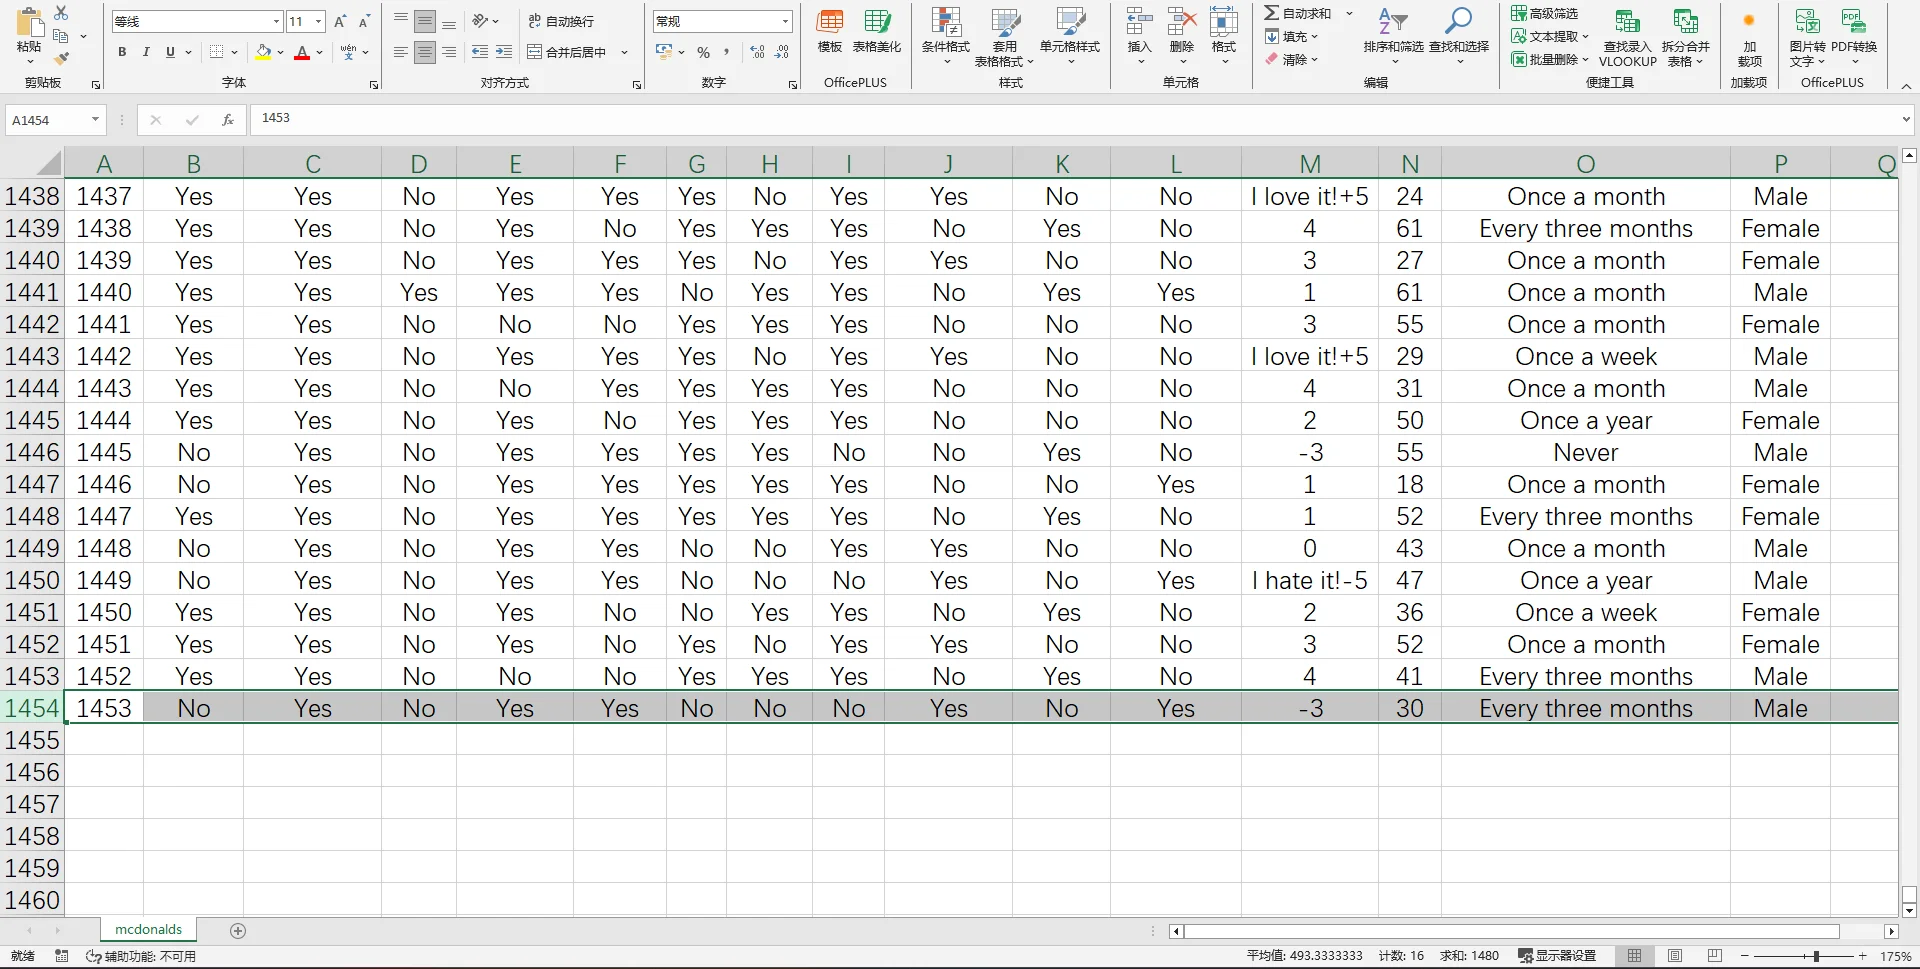Click the orientation text-angle icon
The width and height of the screenshot is (1920, 969).
(x=480, y=21)
